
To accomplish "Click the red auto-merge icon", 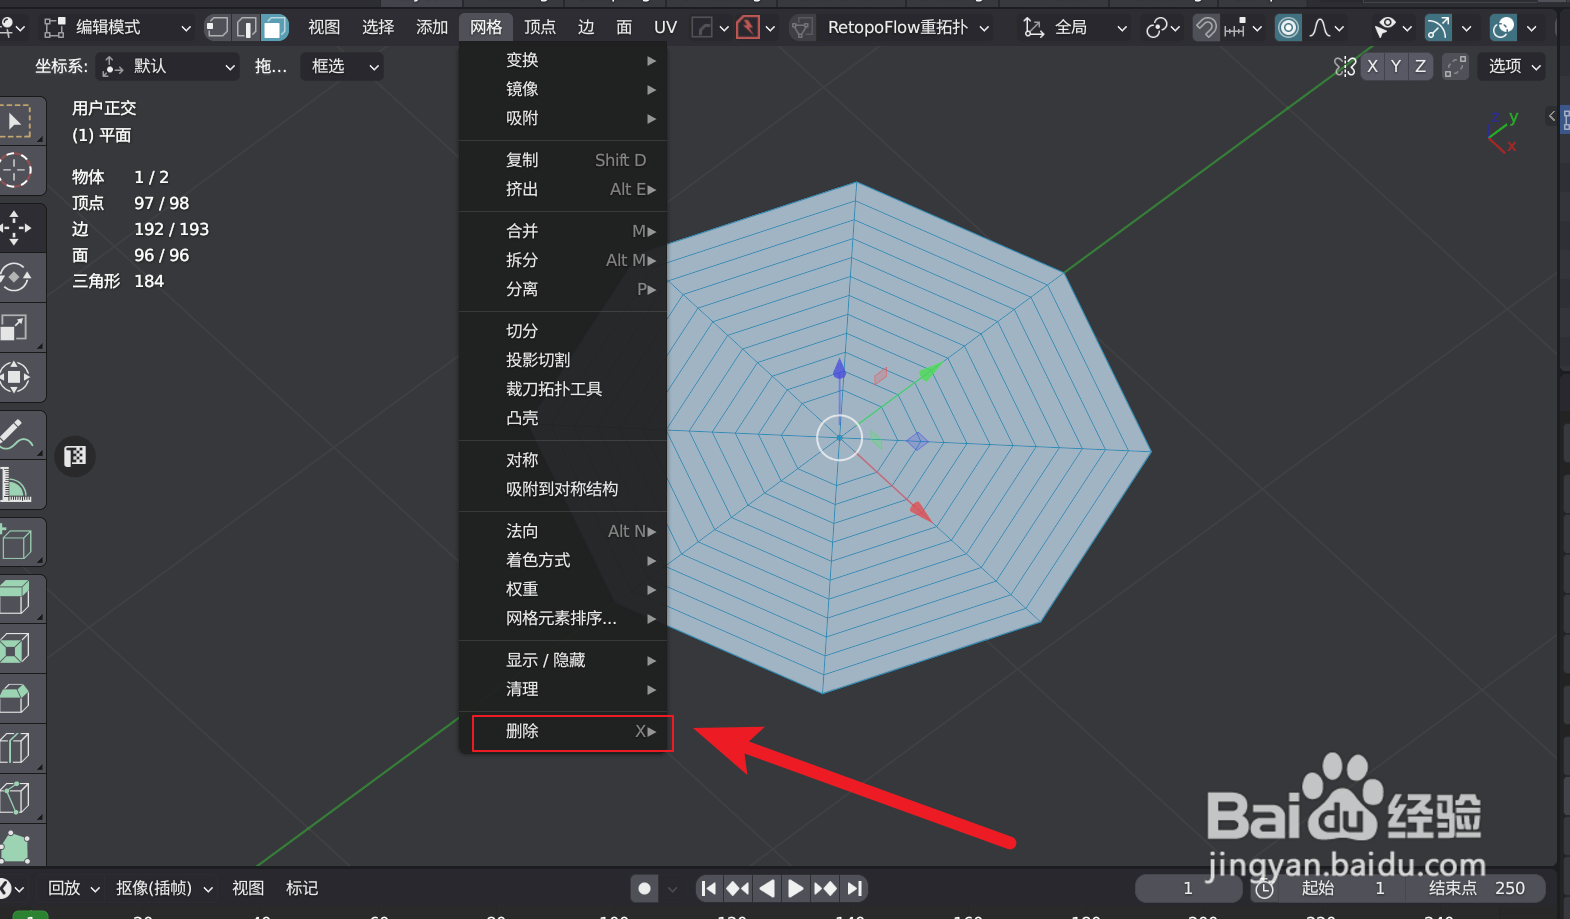I will click(x=748, y=28).
